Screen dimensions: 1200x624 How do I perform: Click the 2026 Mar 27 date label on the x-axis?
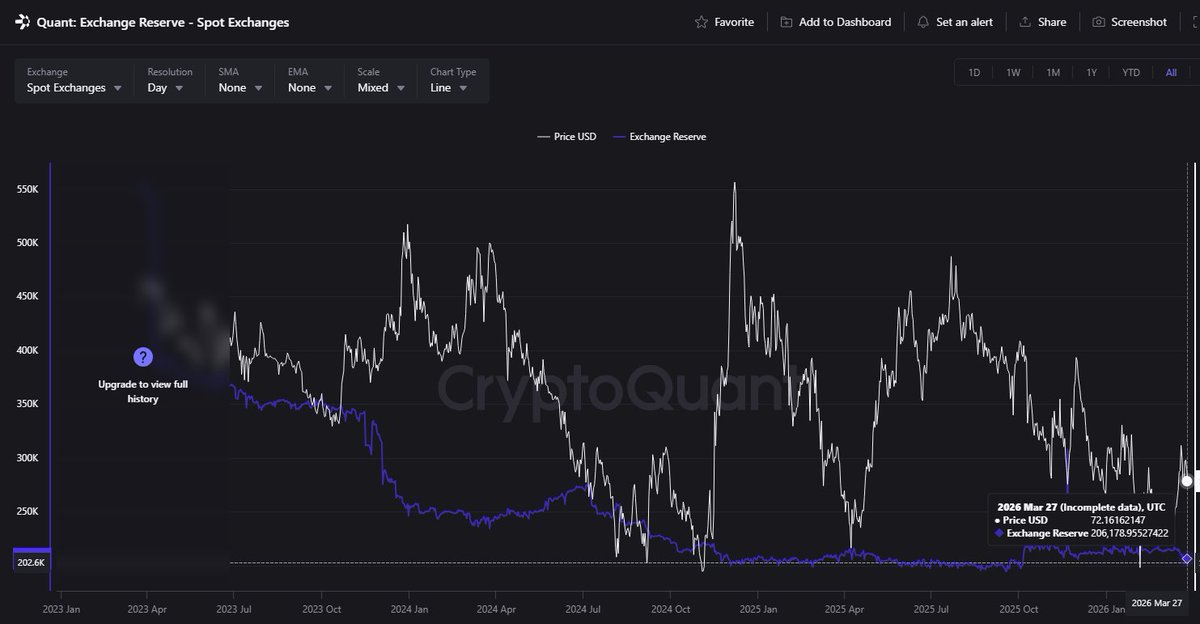1157,603
